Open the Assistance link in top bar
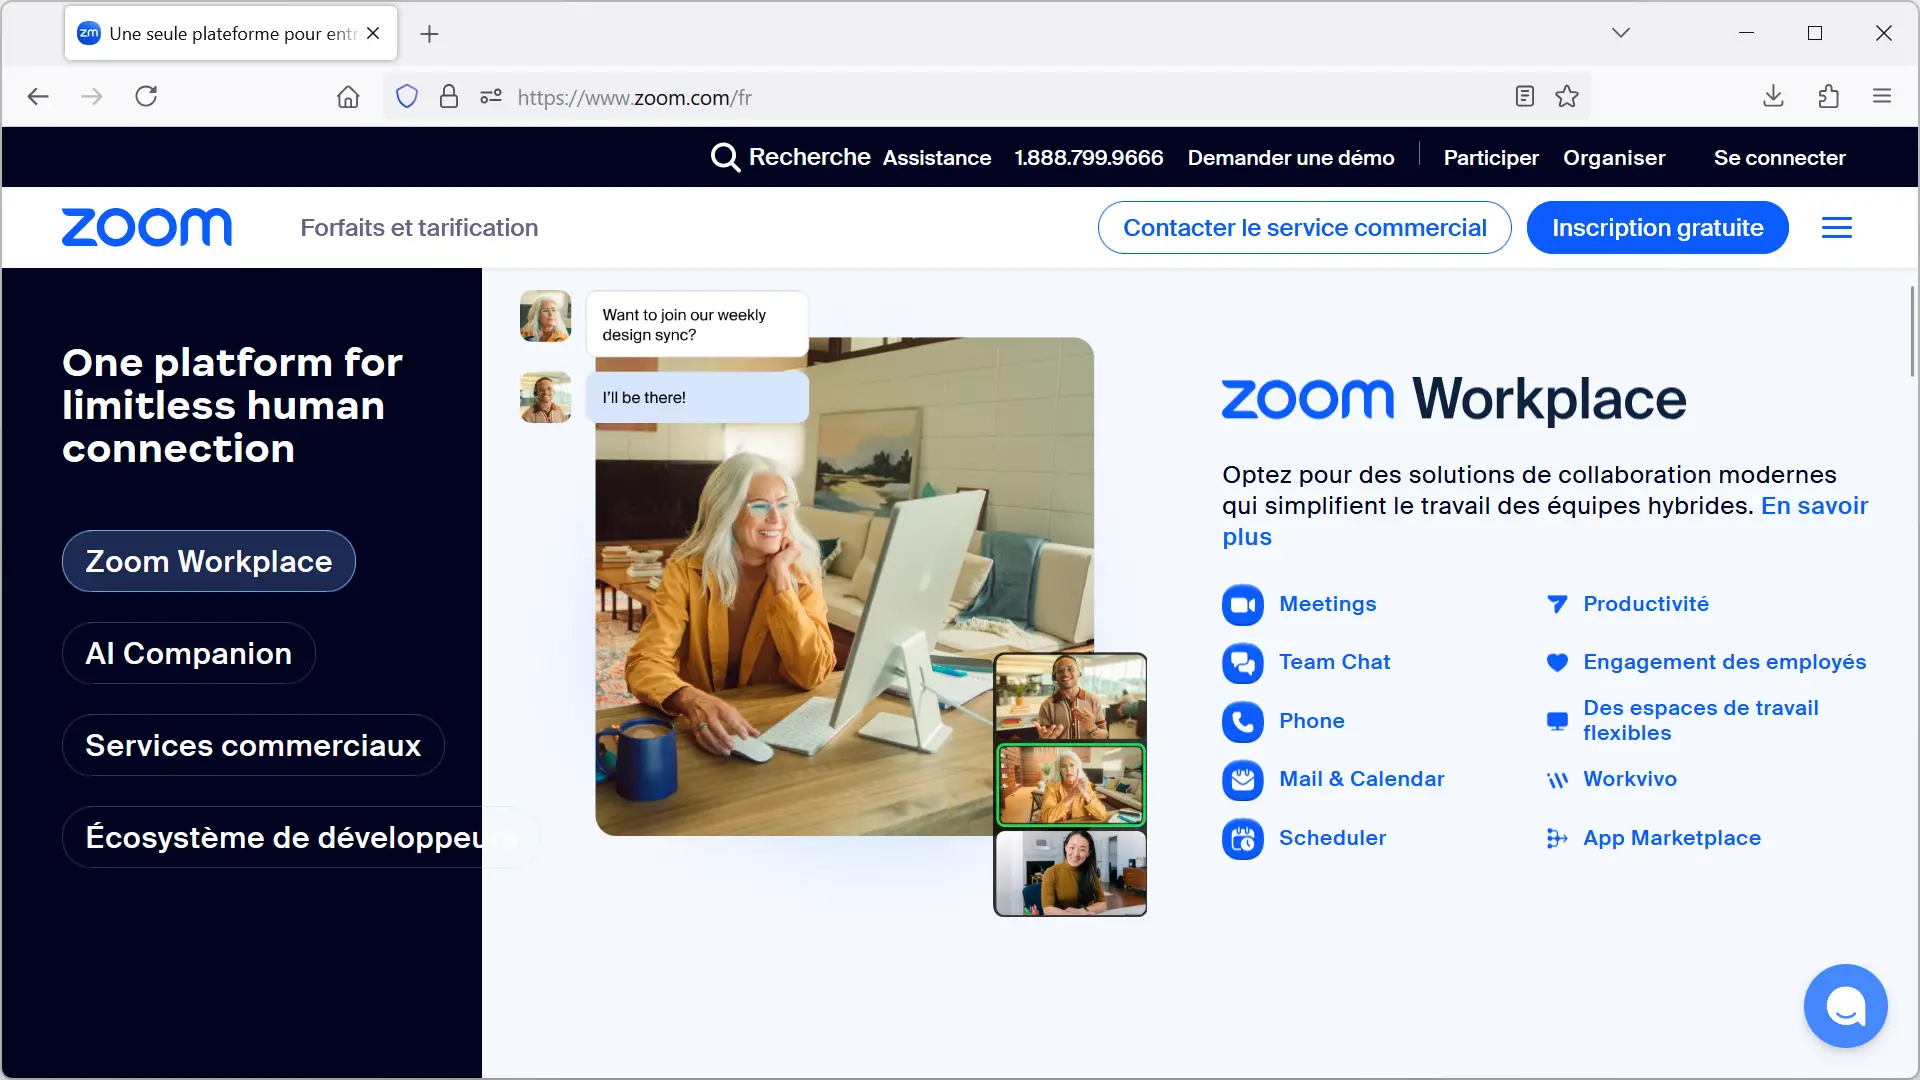The width and height of the screenshot is (1920, 1080). point(937,158)
